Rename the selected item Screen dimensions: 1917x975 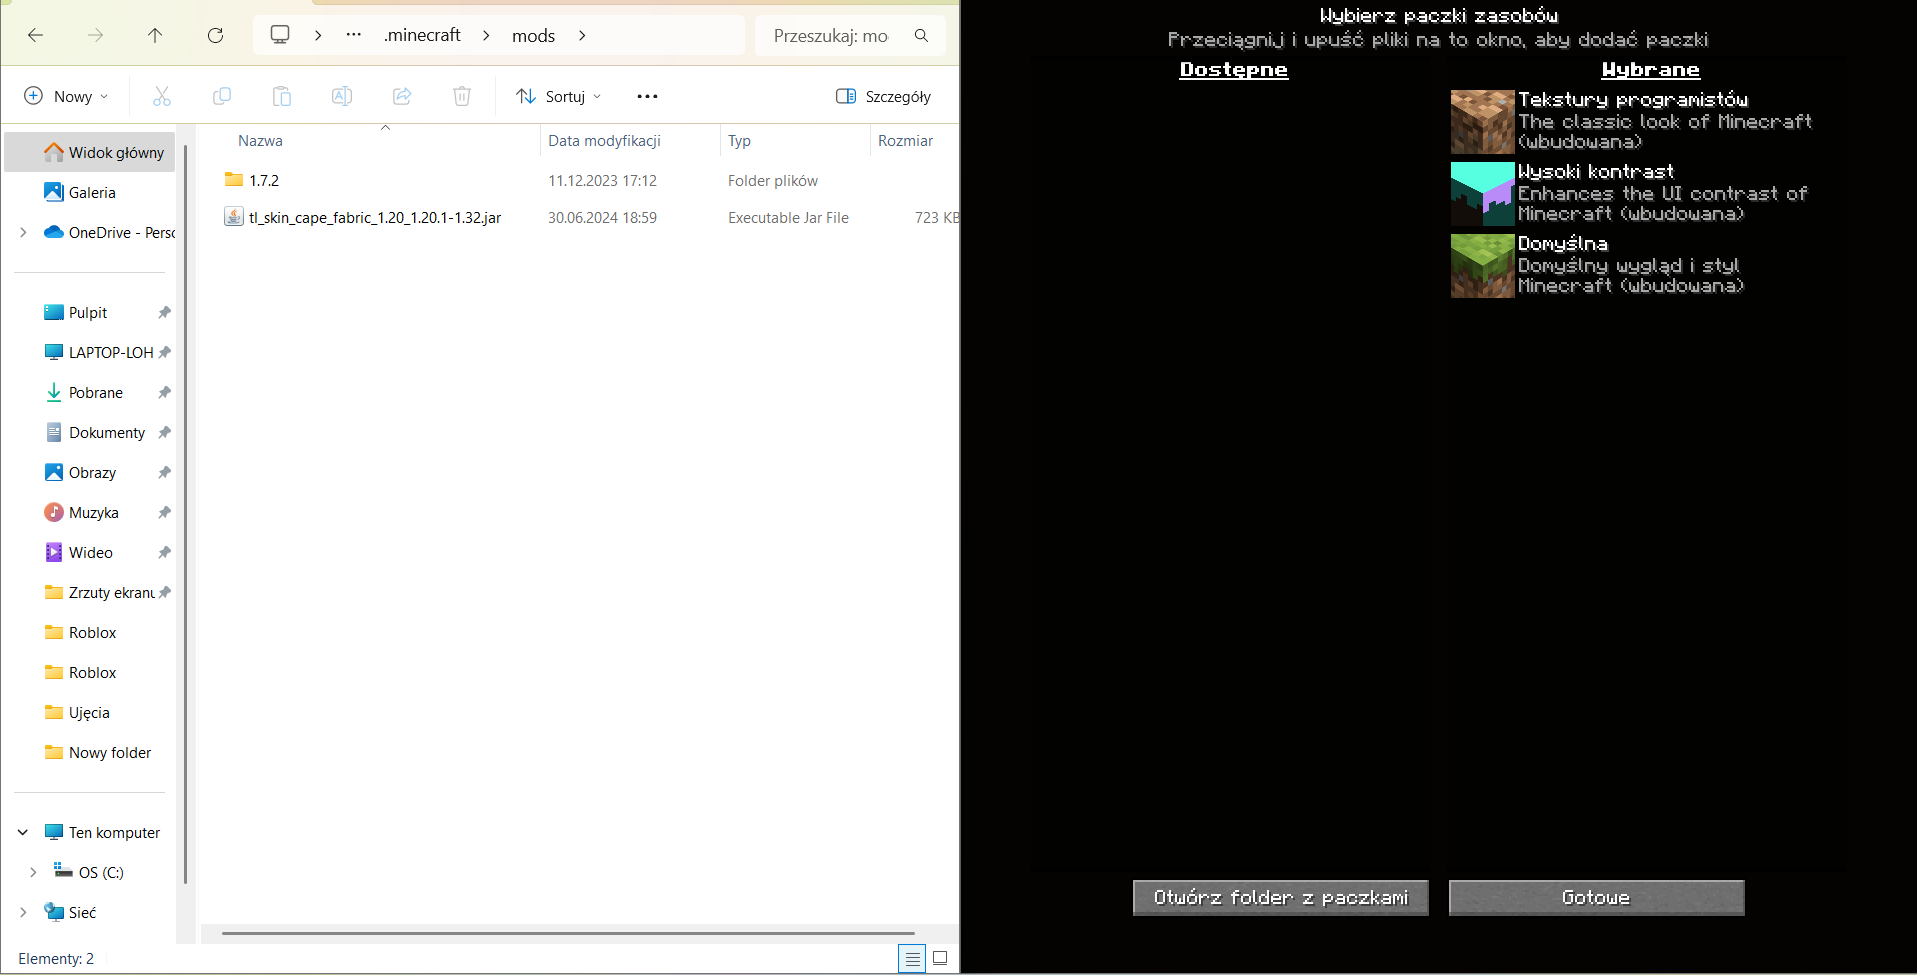[x=342, y=96]
